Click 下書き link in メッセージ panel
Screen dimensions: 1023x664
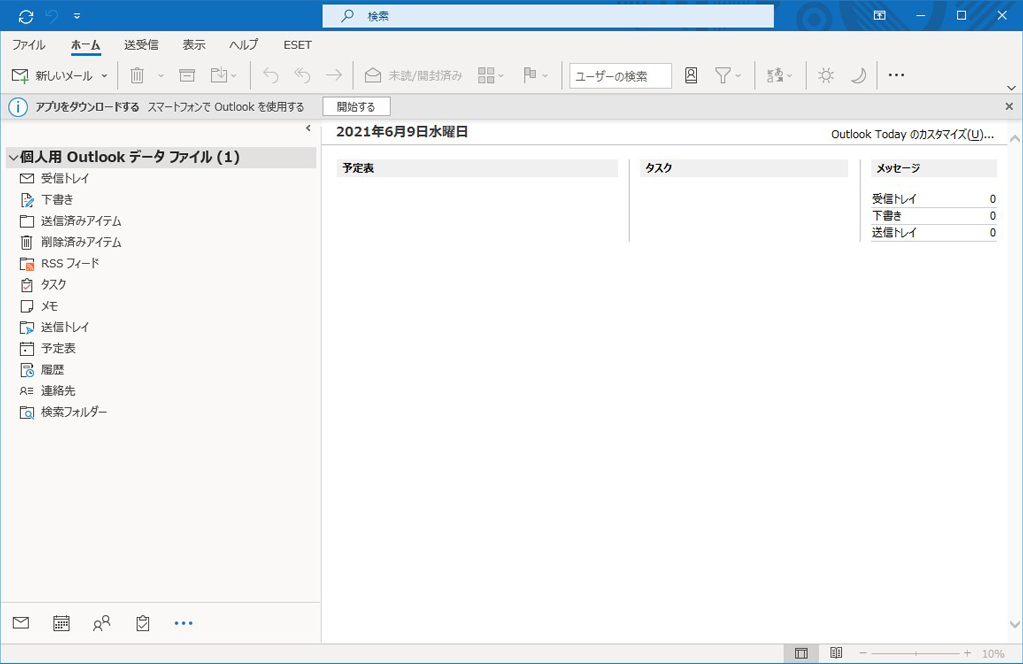pyautogui.click(x=887, y=216)
